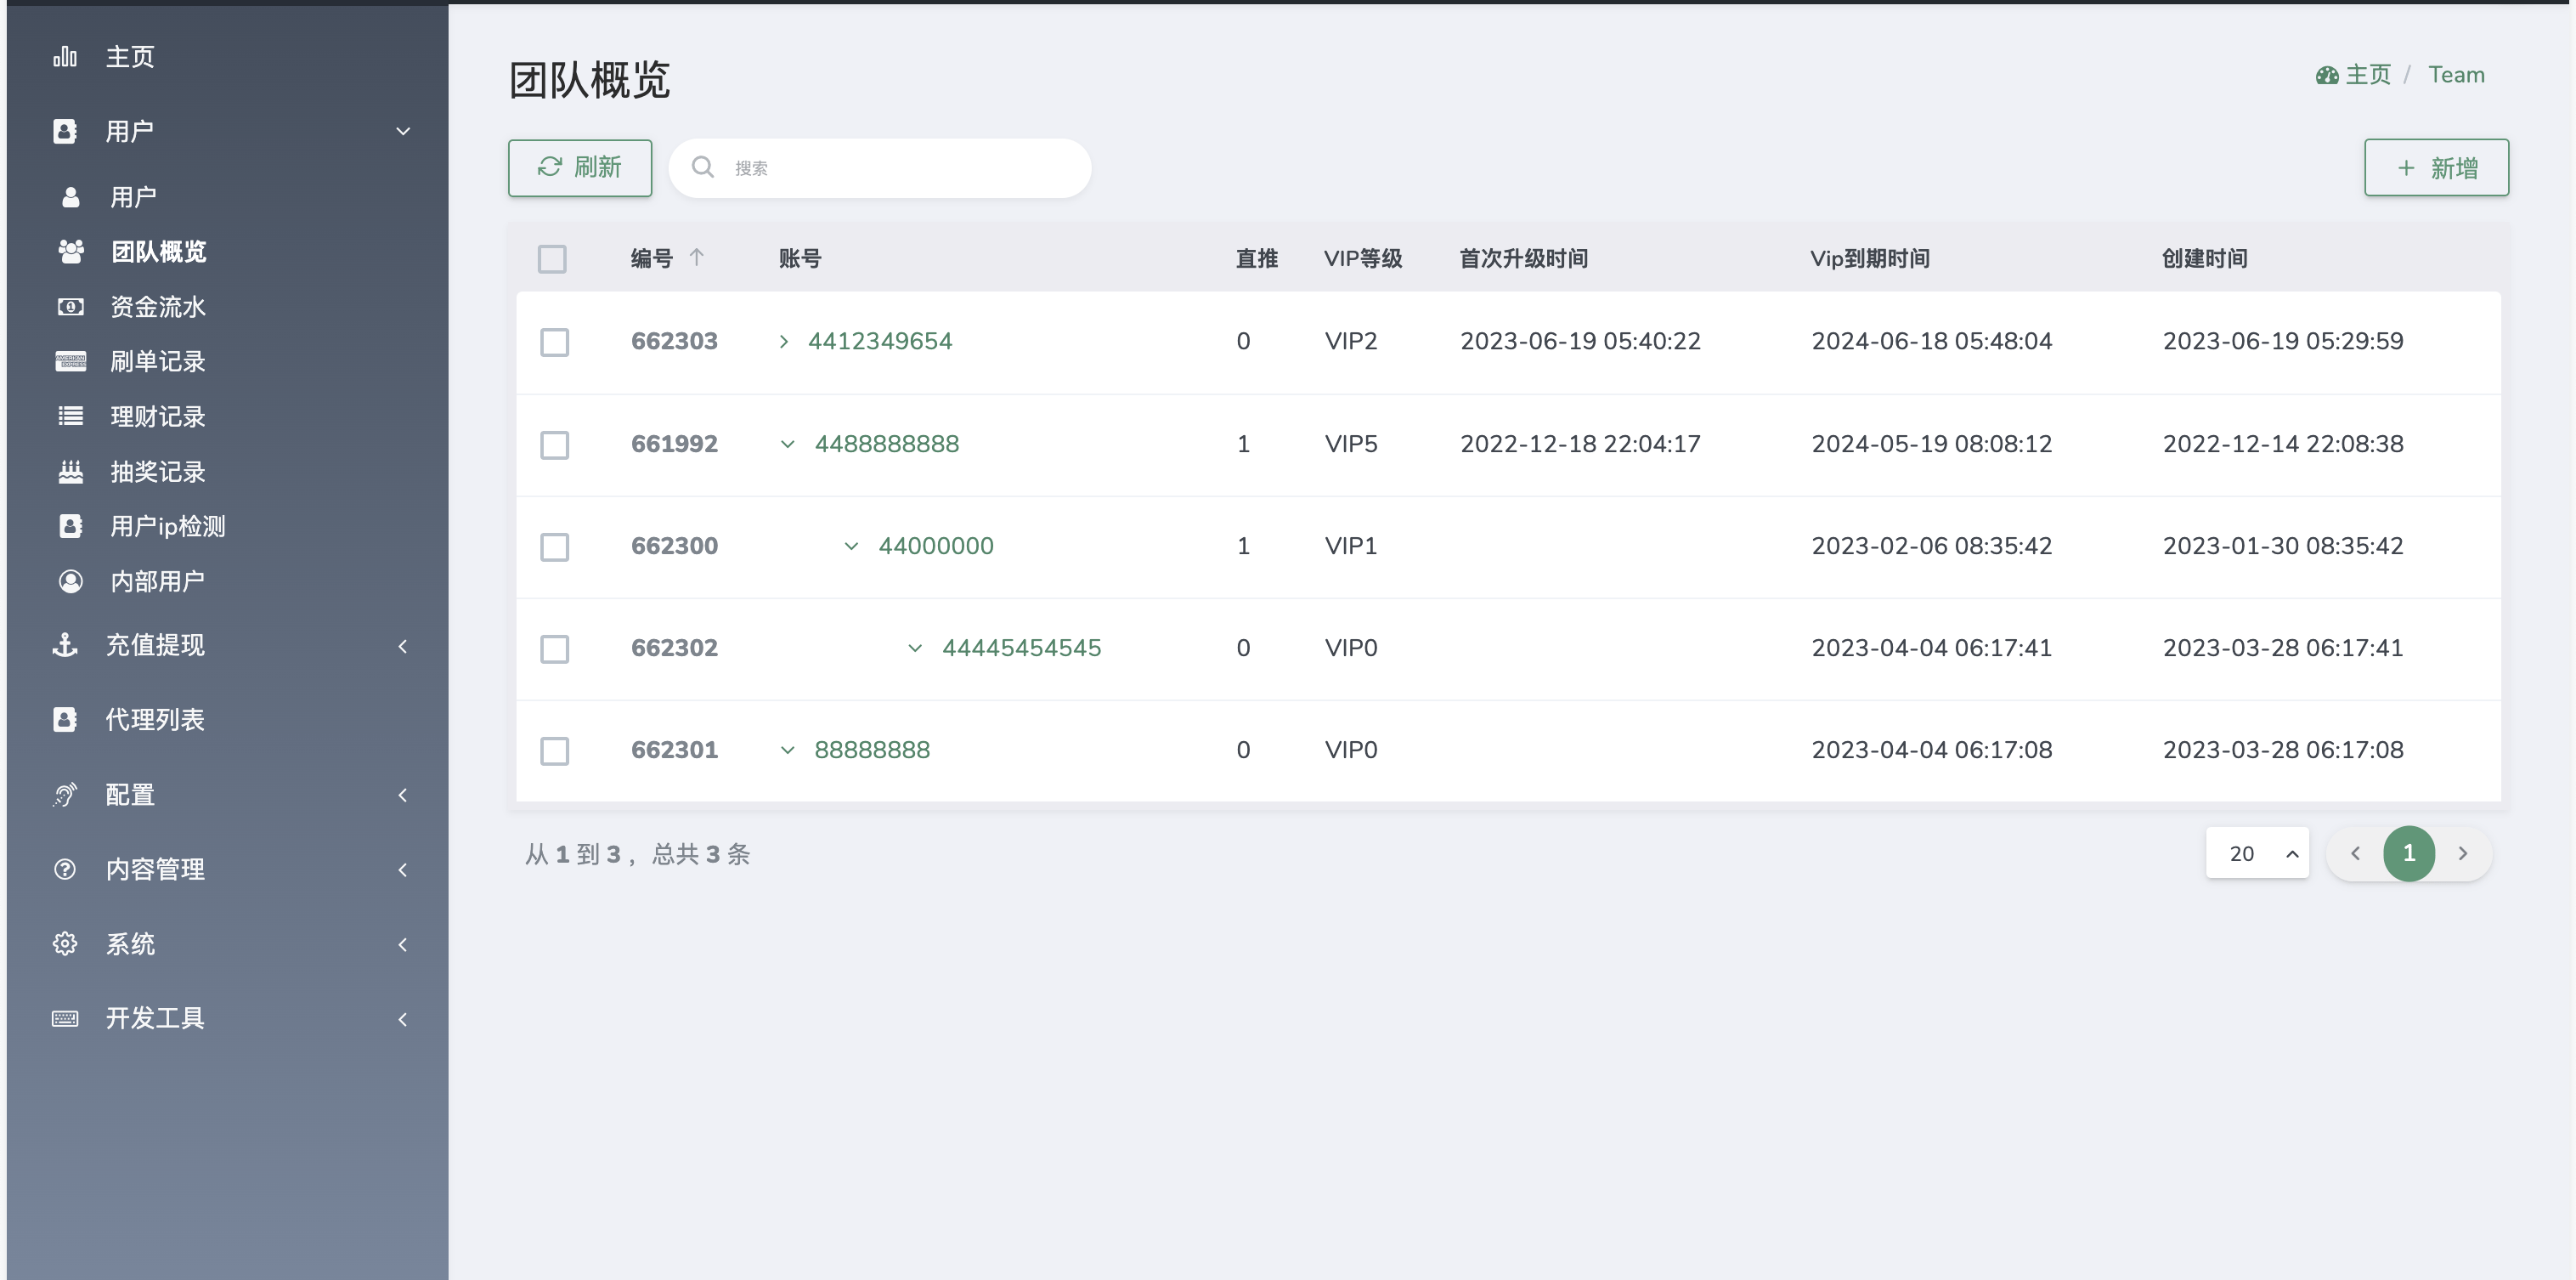Click the 用户ip检测 badge icon
Screen dimensions: 2576x1280
coord(70,526)
